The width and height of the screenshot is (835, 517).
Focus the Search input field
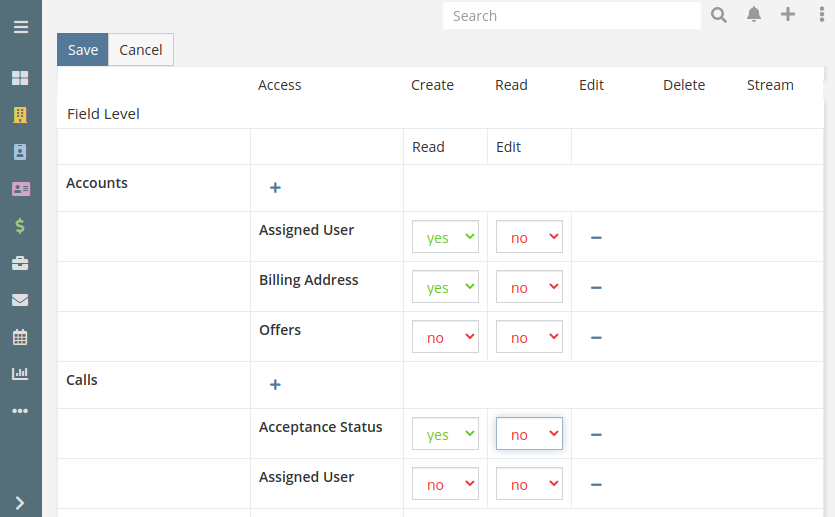(571, 16)
